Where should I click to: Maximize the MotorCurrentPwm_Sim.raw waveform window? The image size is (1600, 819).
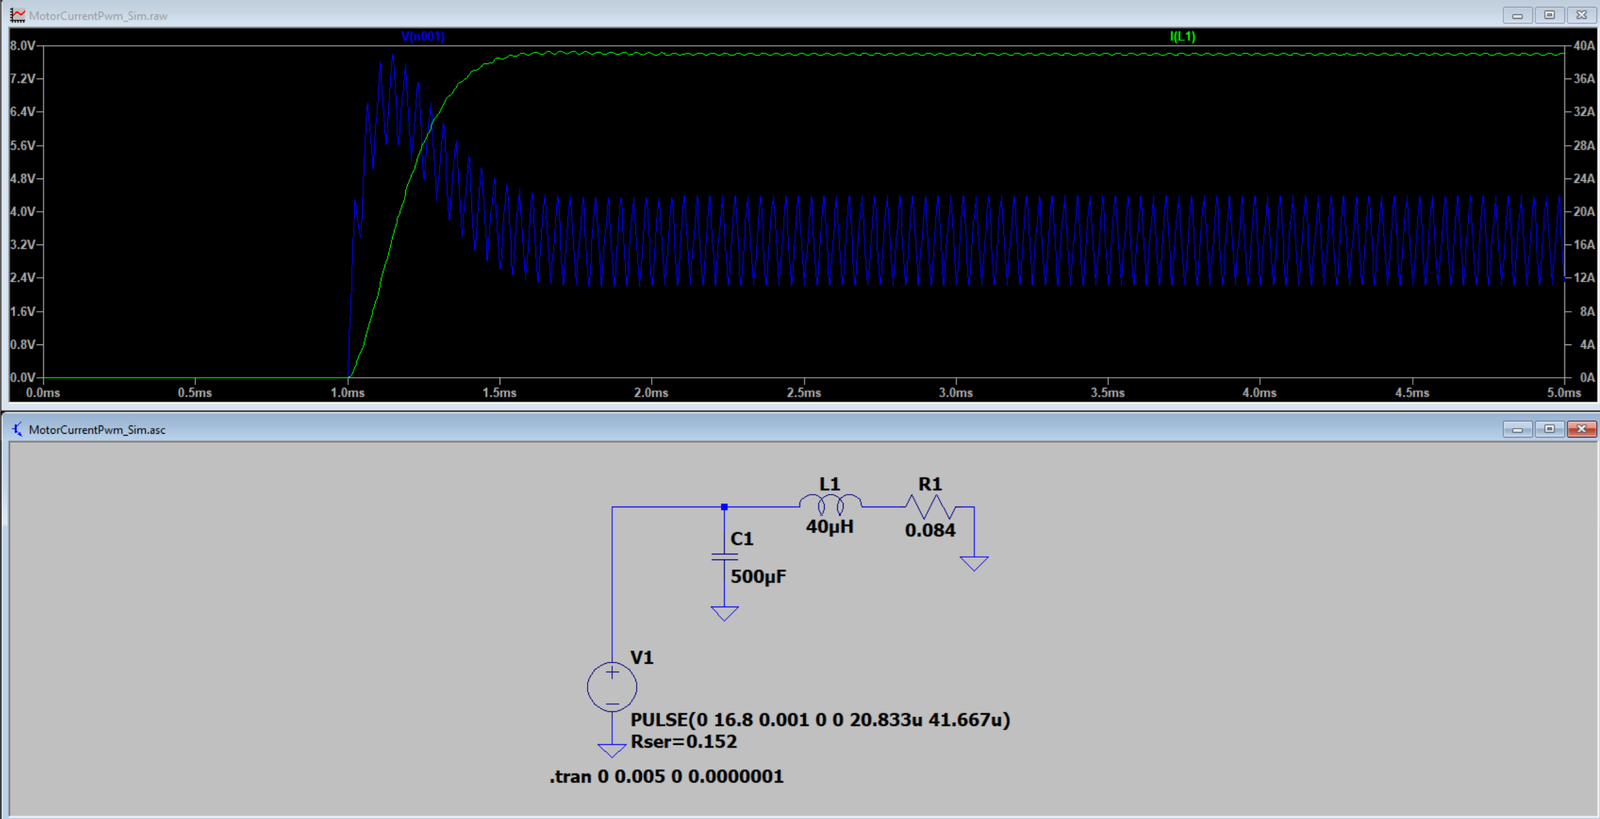1550,15
